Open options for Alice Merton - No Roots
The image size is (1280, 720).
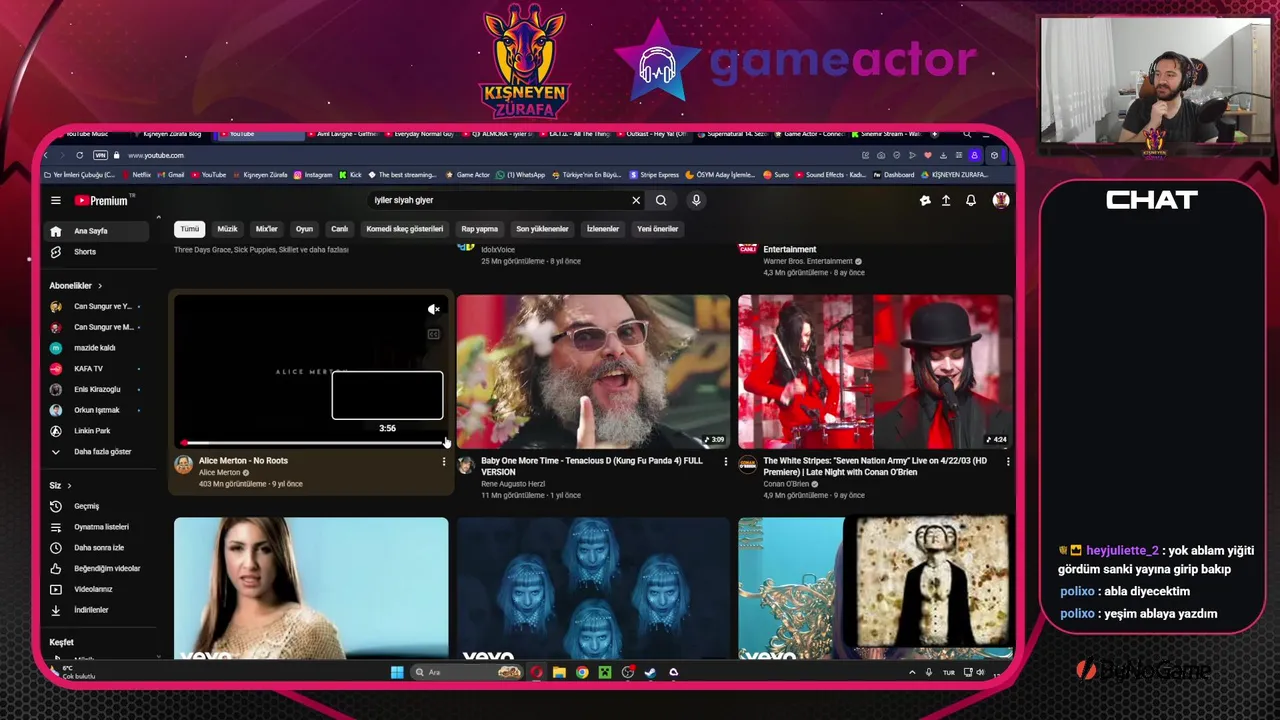coord(444,461)
